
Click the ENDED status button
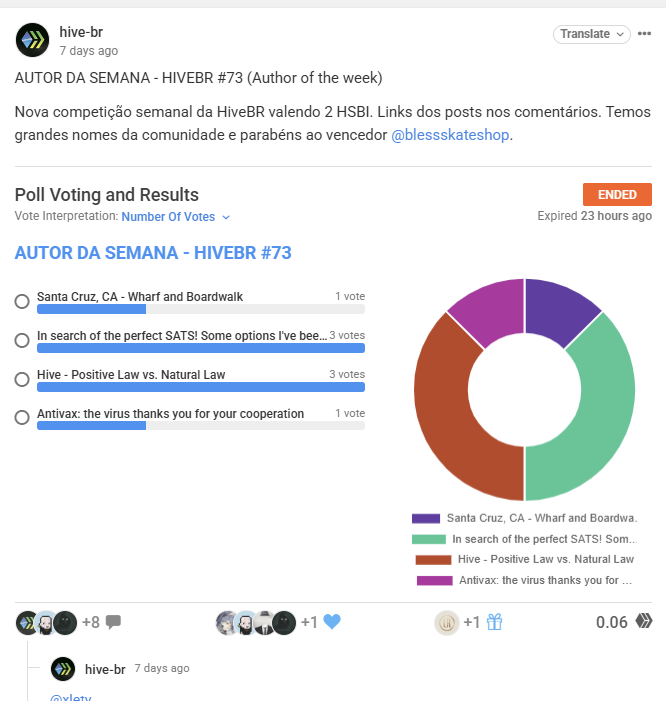point(617,194)
